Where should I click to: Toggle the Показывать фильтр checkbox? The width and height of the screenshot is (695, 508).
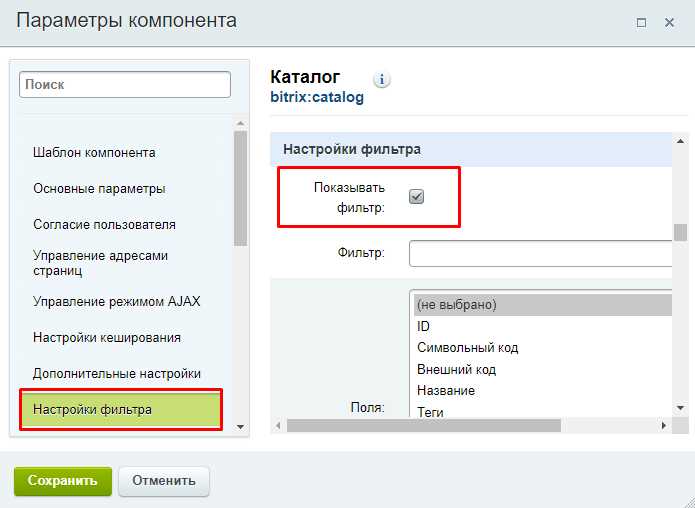click(x=416, y=196)
